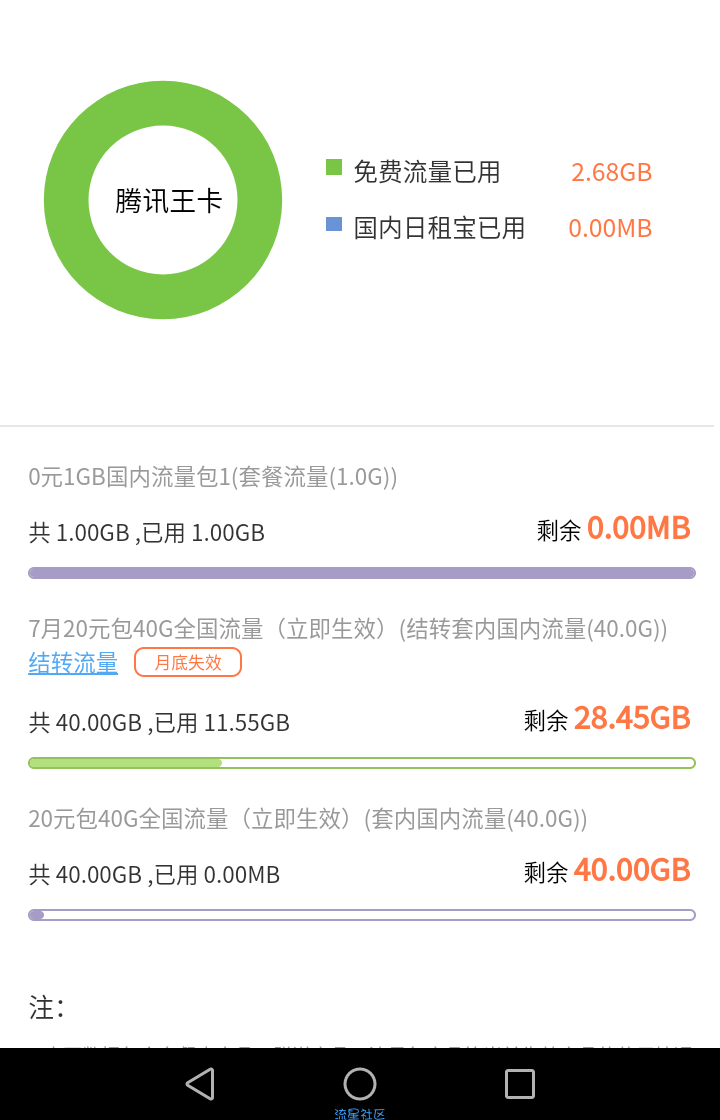The image size is (720, 1120).
Task: Select the 国内日租宝已用 legend text
Action: (x=439, y=229)
